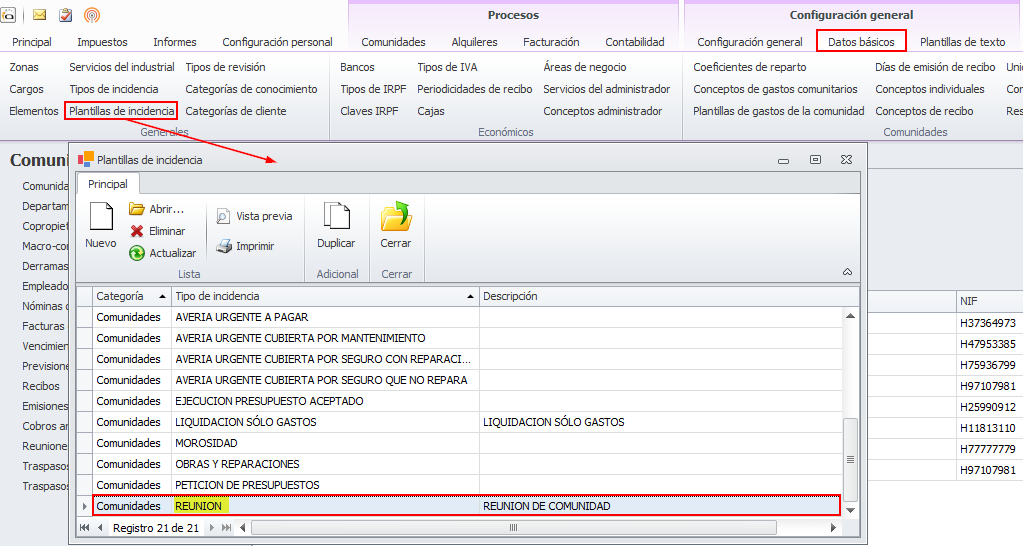Open the Plantillas de texto tab

click(x=962, y=42)
